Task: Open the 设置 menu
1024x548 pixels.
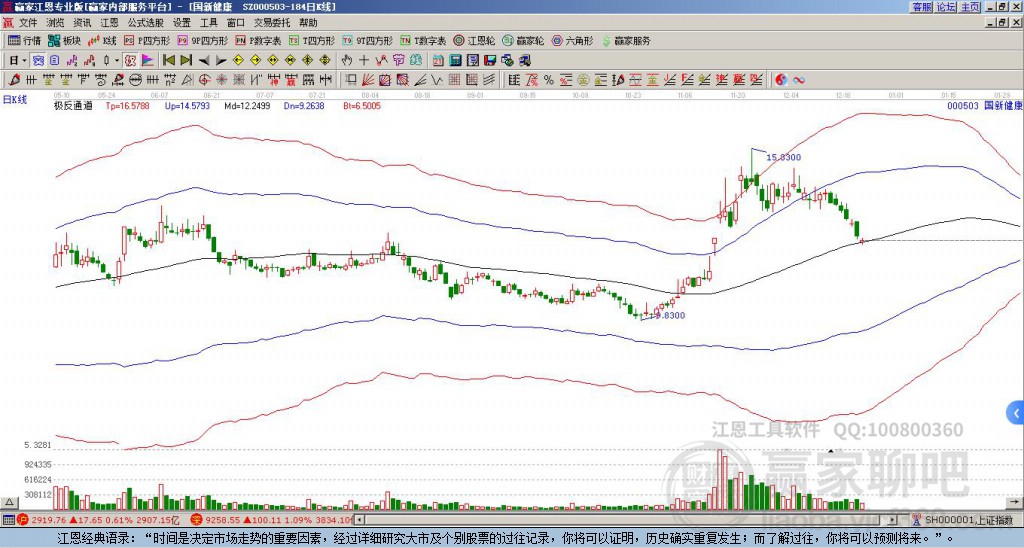Action: click(182, 23)
